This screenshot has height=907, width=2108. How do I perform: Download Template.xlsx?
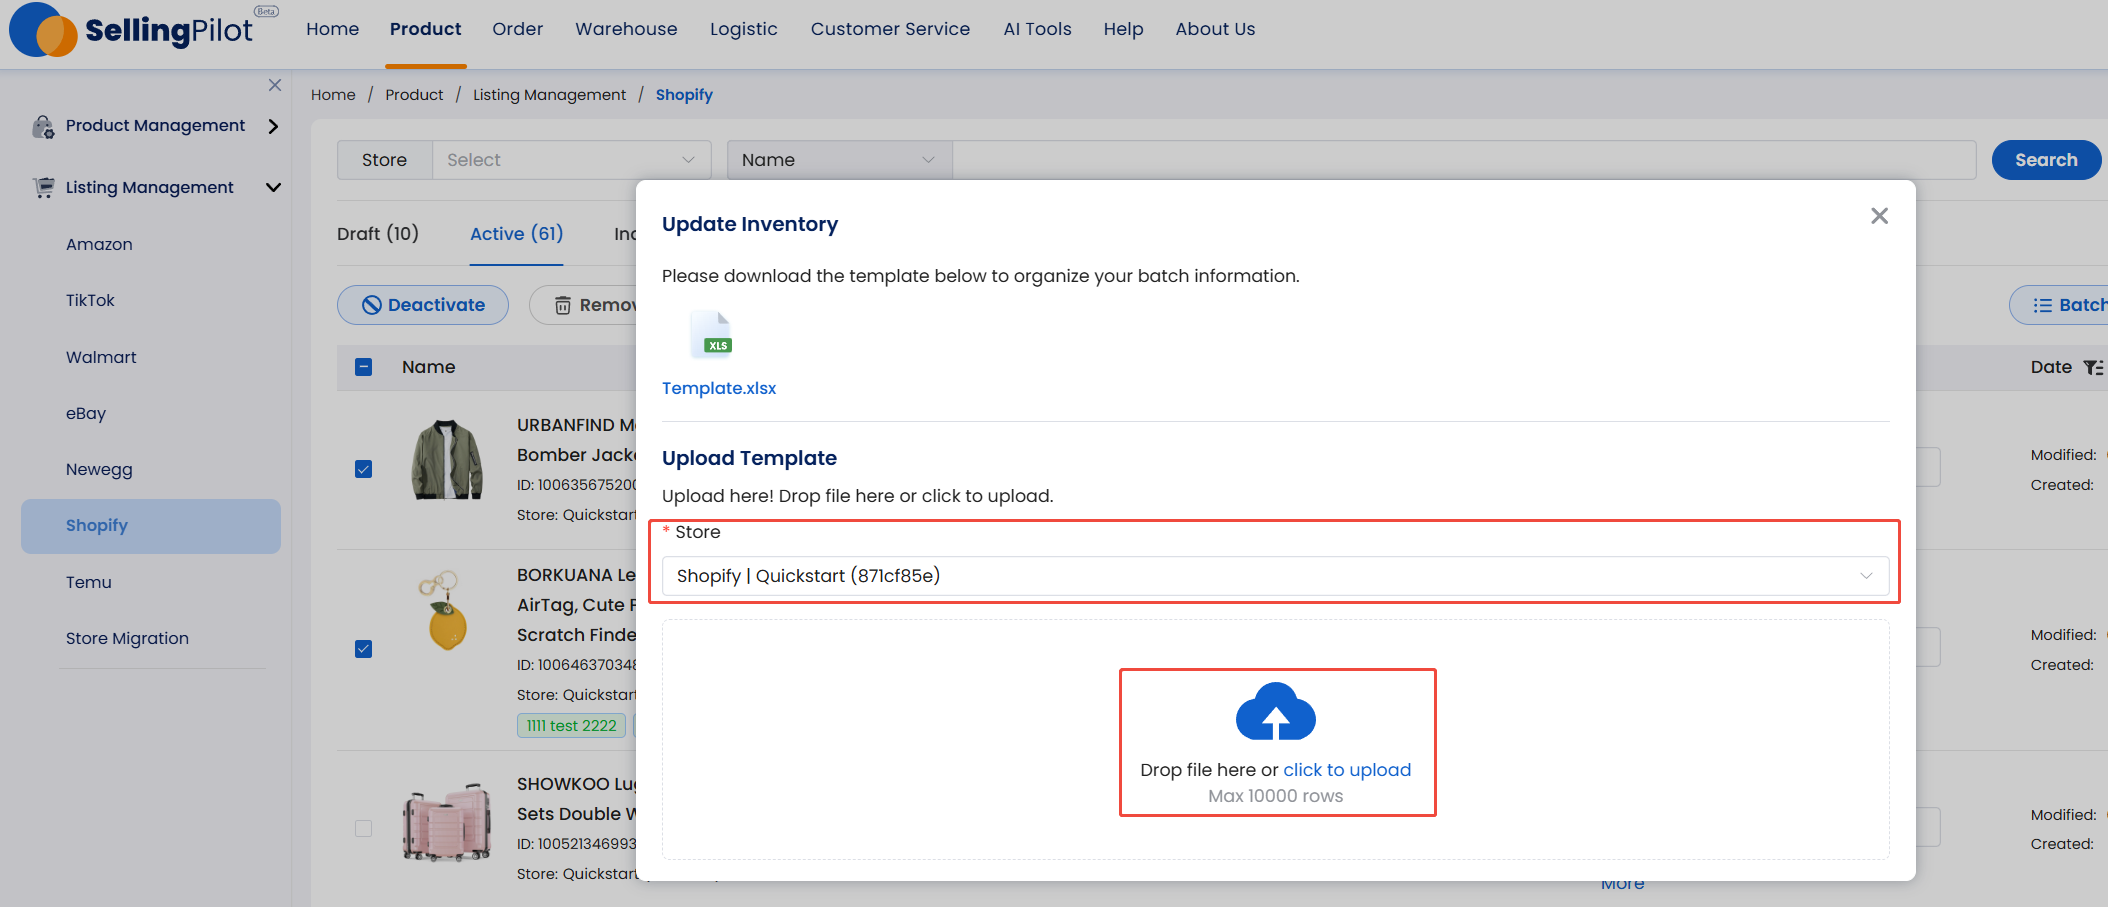coord(719,388)
